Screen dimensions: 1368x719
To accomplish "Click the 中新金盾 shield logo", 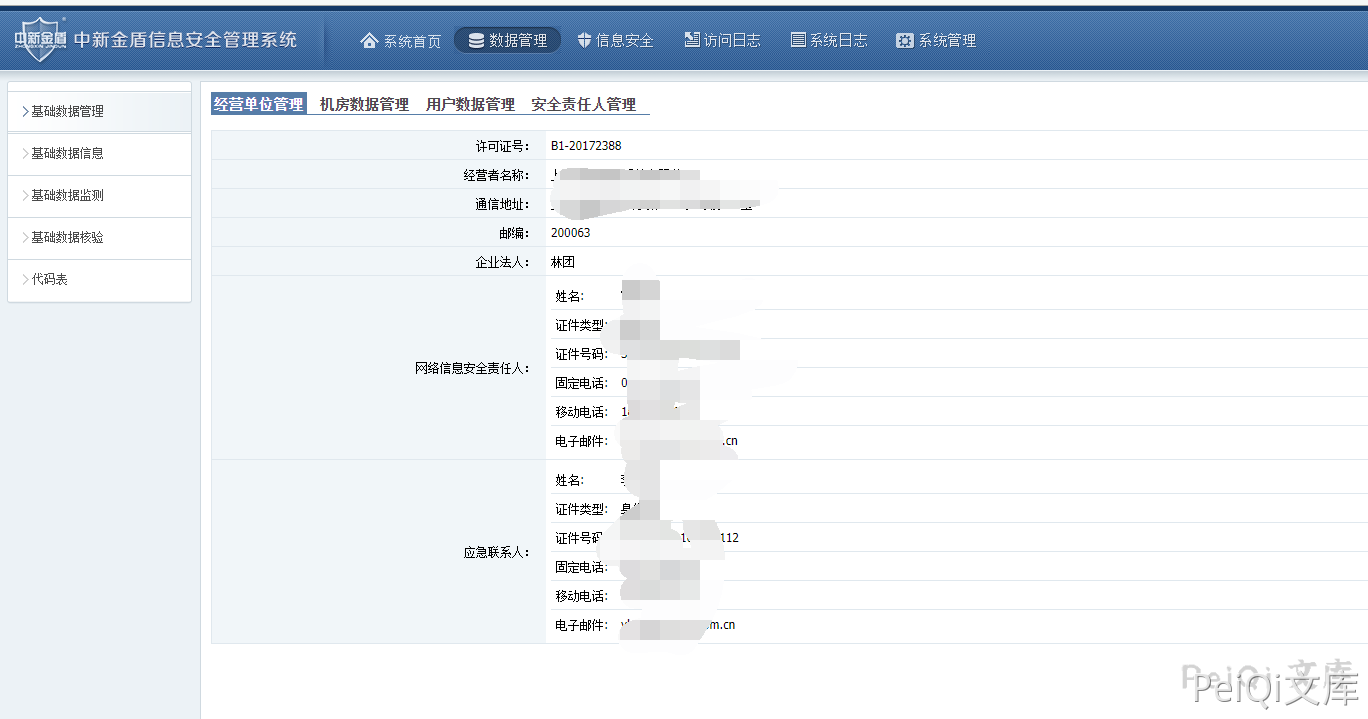I will coord(40,40).
